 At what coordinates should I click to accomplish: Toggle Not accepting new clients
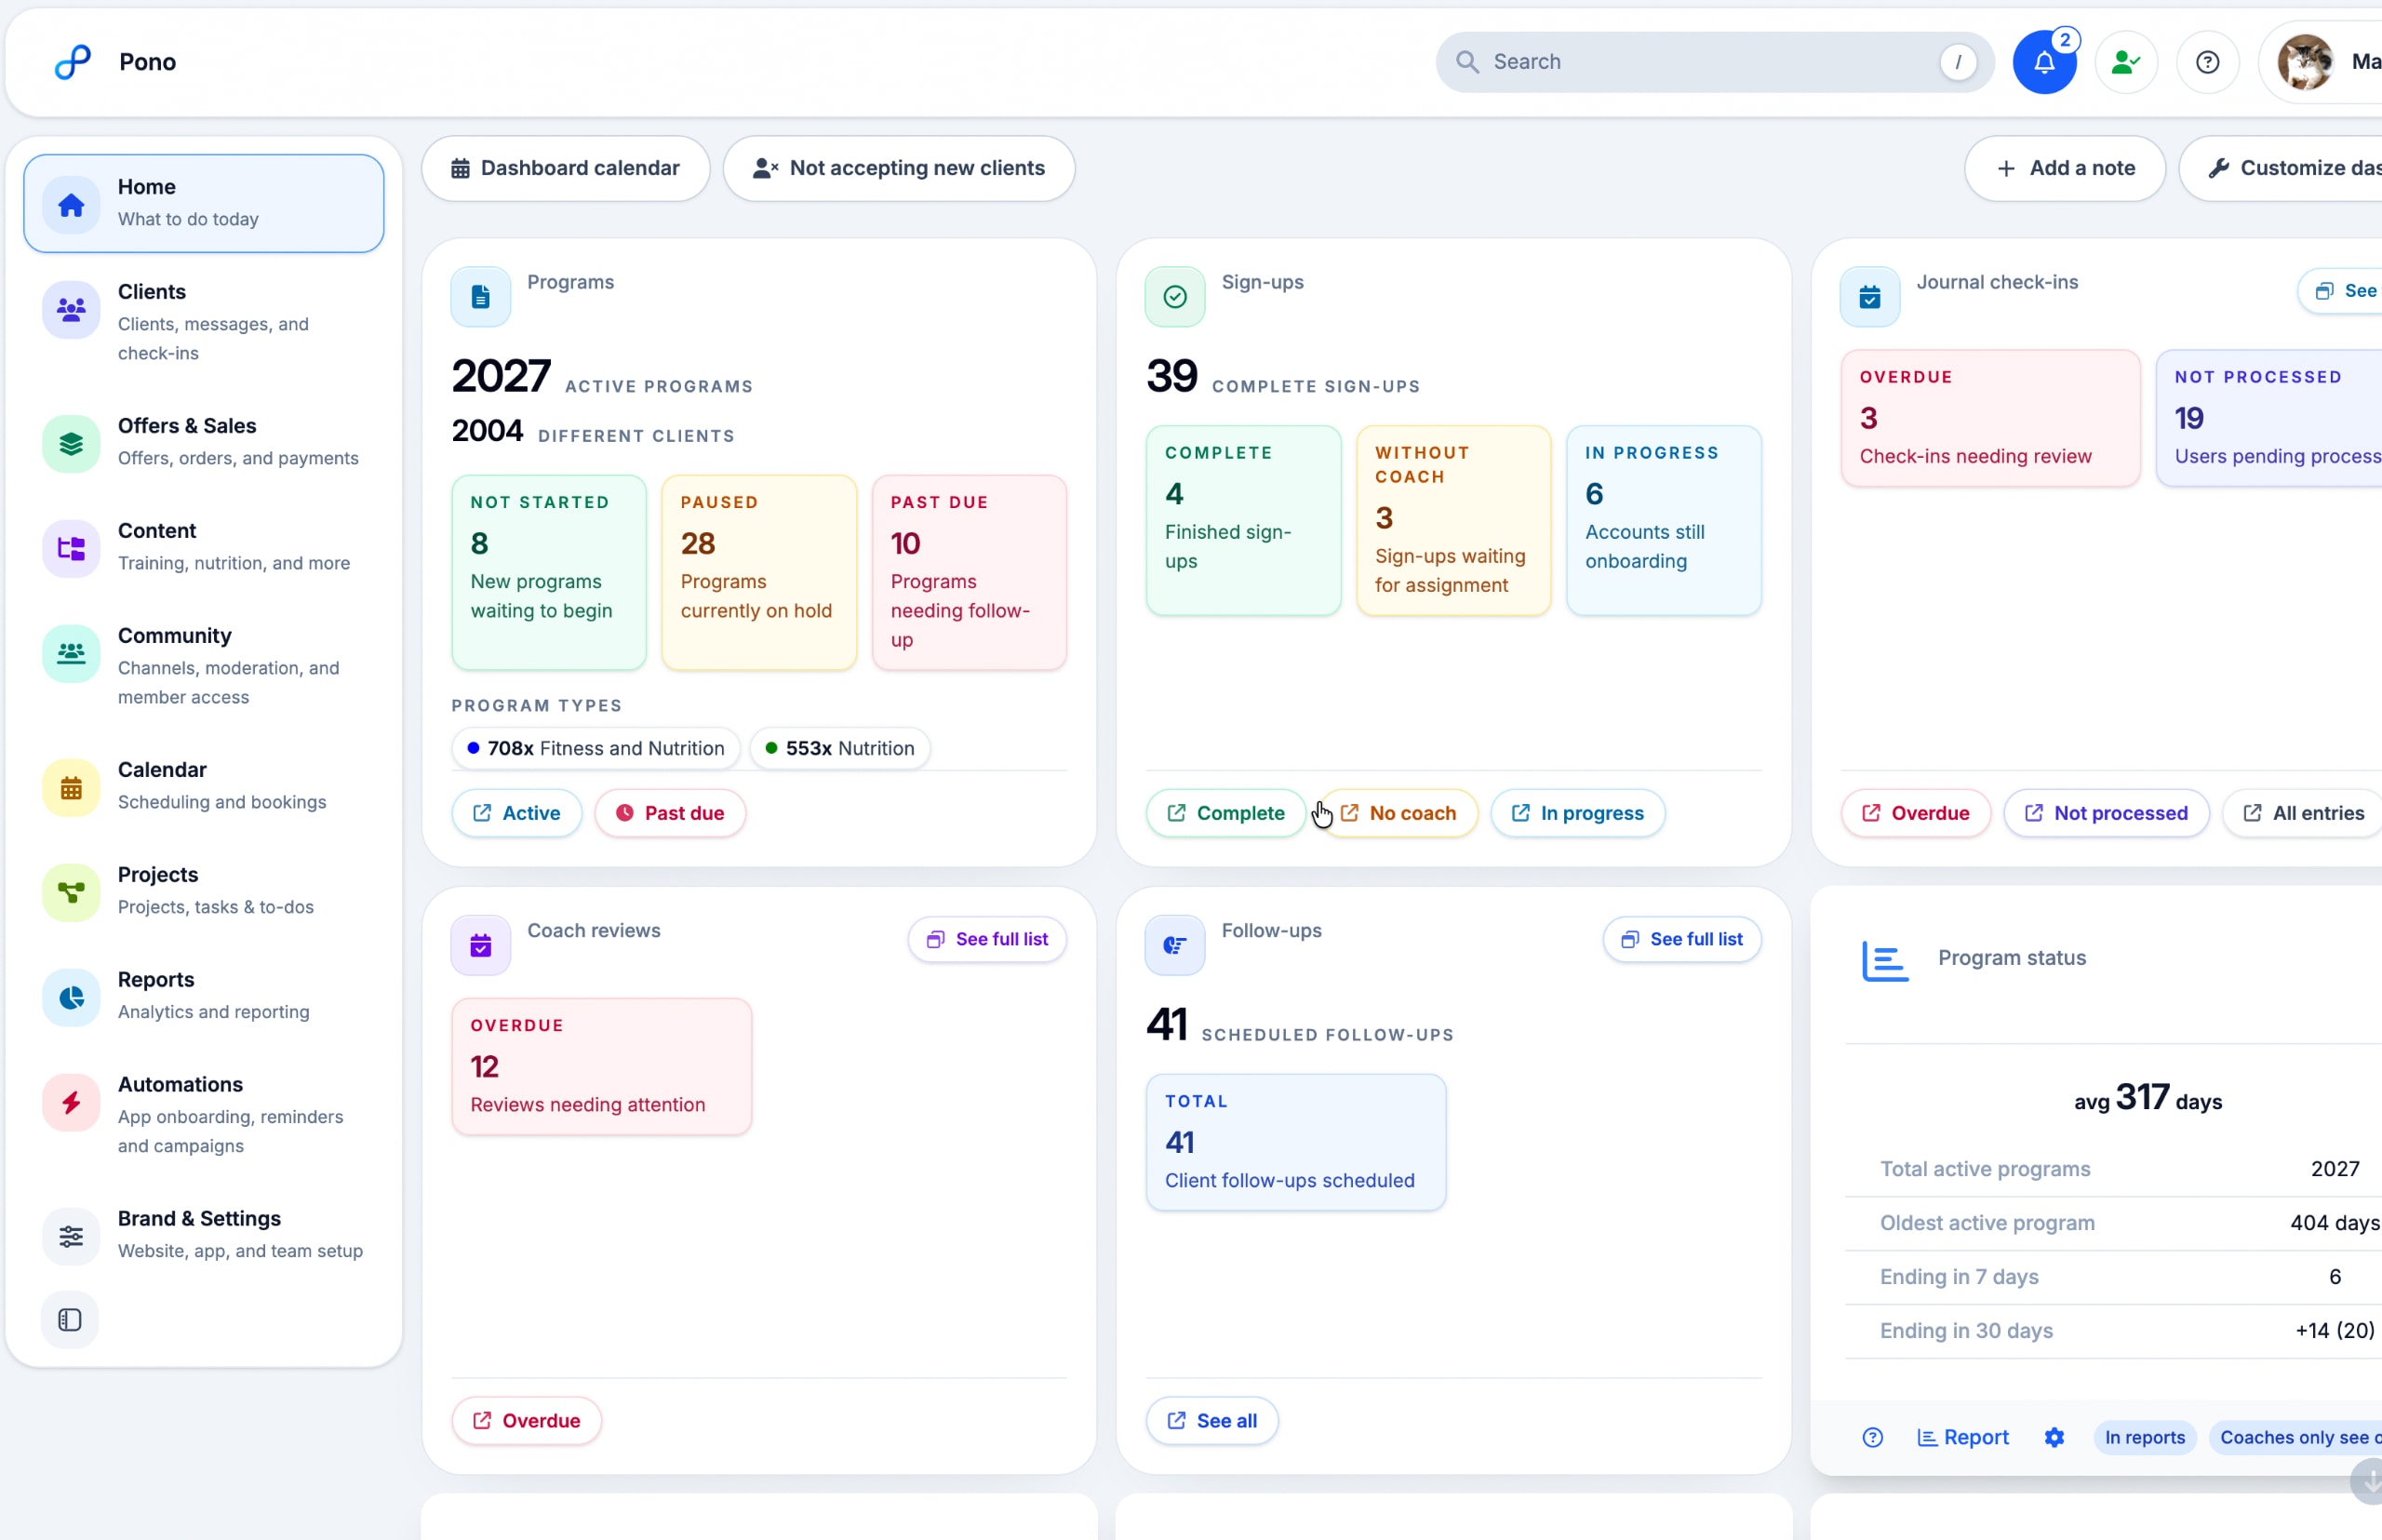click(898, 168)
